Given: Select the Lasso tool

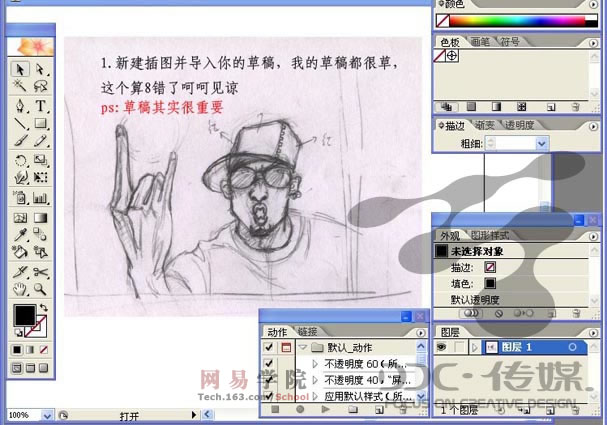Looking at the screenshot, I should [40, 86].
